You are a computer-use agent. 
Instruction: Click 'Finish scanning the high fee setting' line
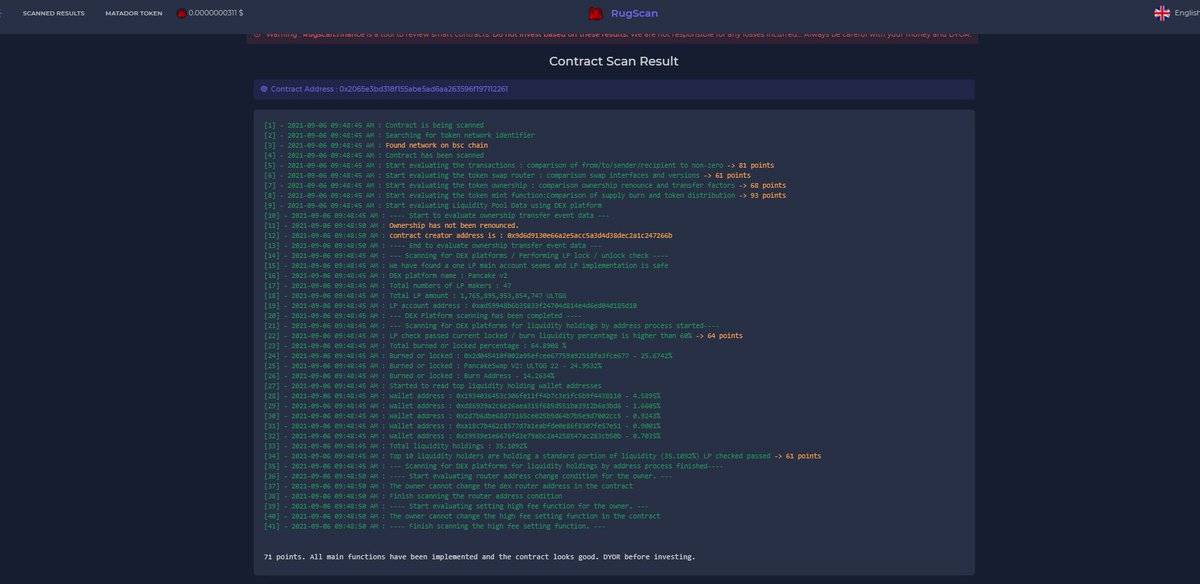pyautogui.click(x=435, y=525)
